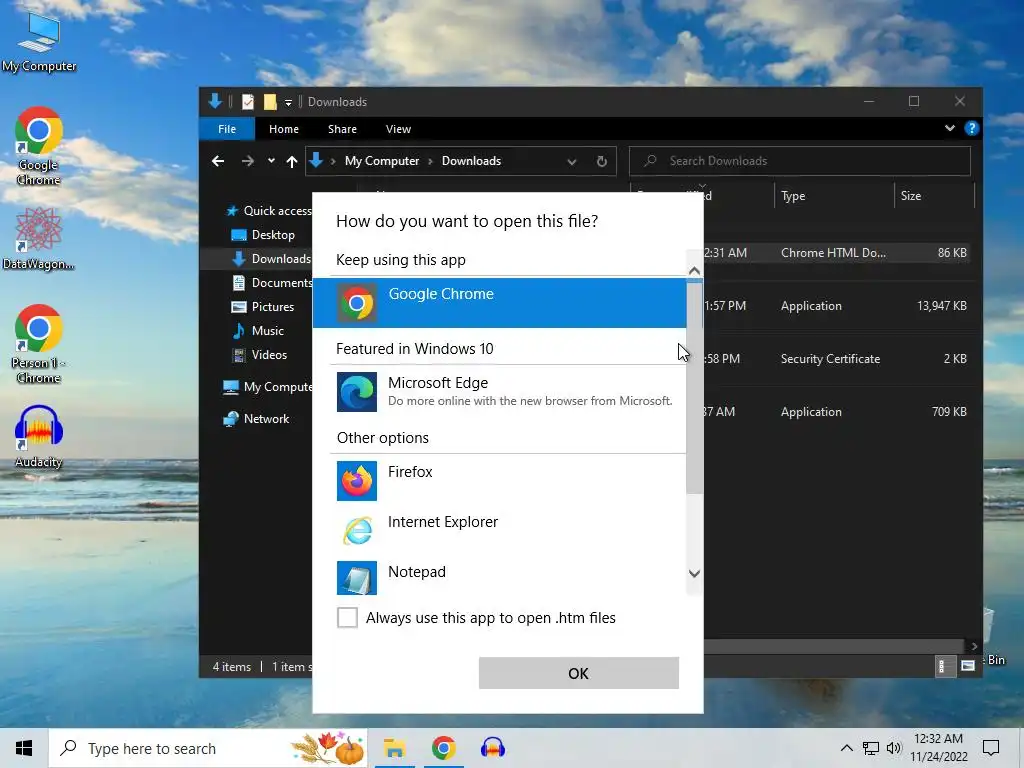Open the DataWagon desktop shortcut
Viewport: 1024px width, 768px height.
[39, 238]
